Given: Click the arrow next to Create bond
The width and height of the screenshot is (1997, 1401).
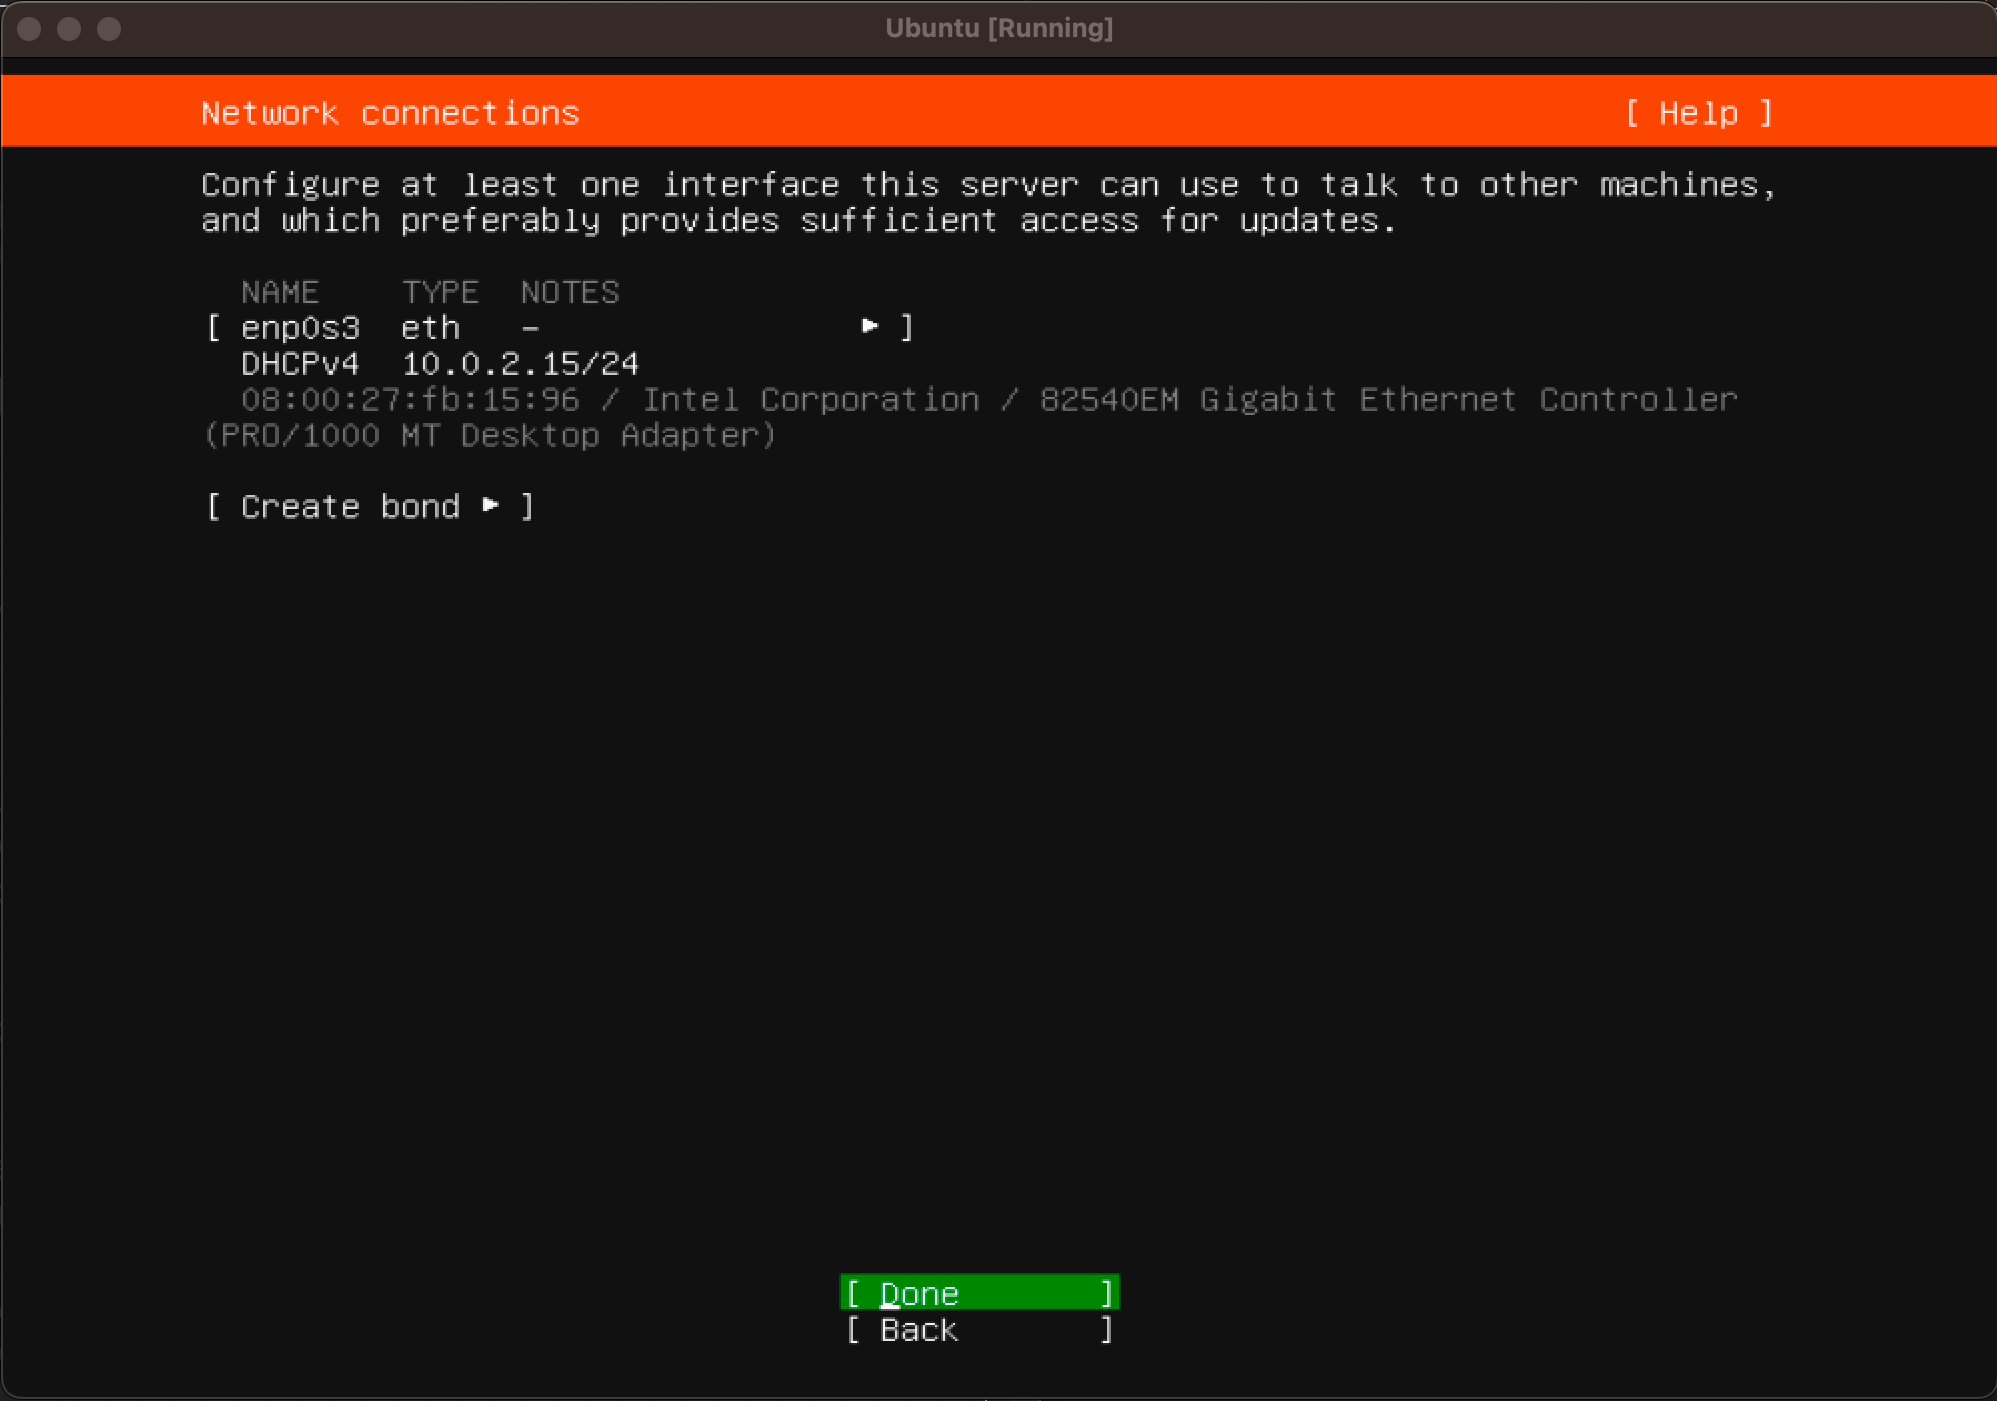Looking at the screenshot, I should 491,506.
